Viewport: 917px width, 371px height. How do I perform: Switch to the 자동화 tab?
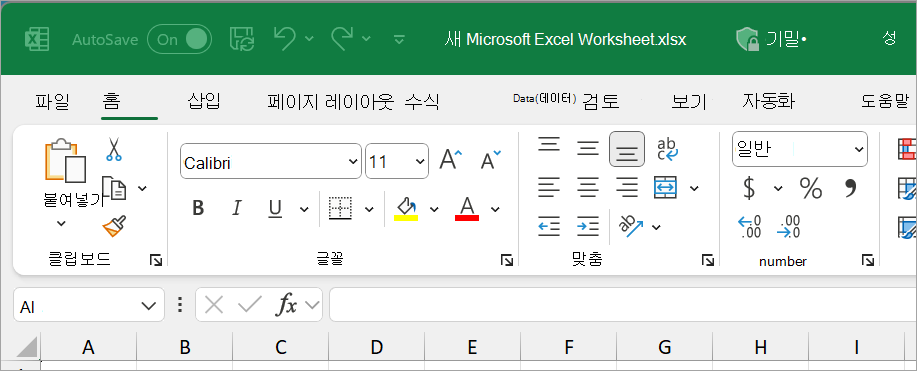pos(768,101)
